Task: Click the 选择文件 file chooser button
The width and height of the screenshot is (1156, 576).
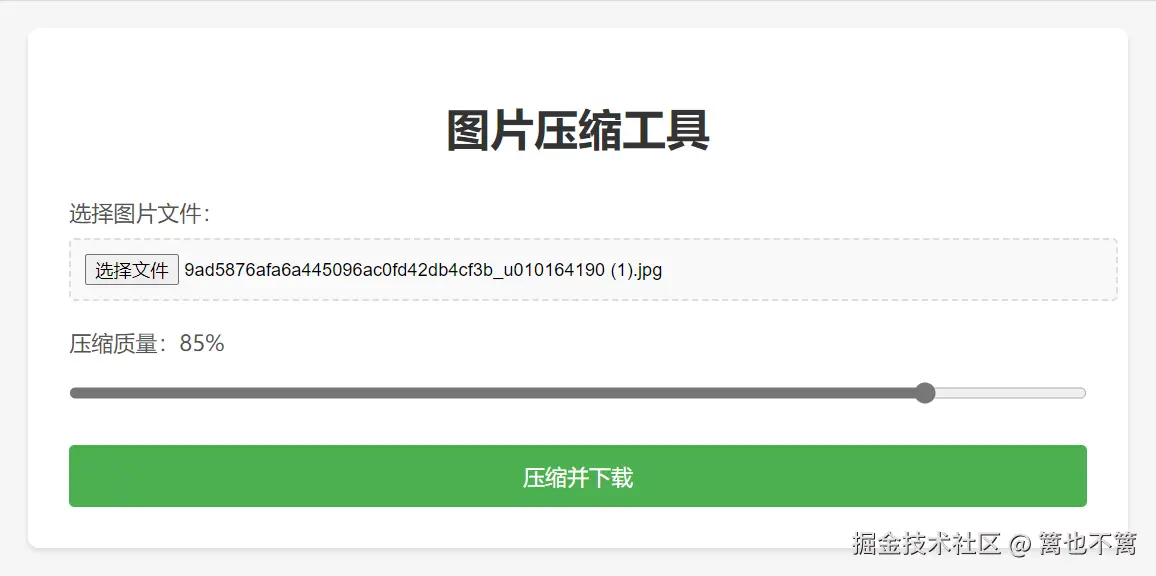Action: tap(132, 270)
